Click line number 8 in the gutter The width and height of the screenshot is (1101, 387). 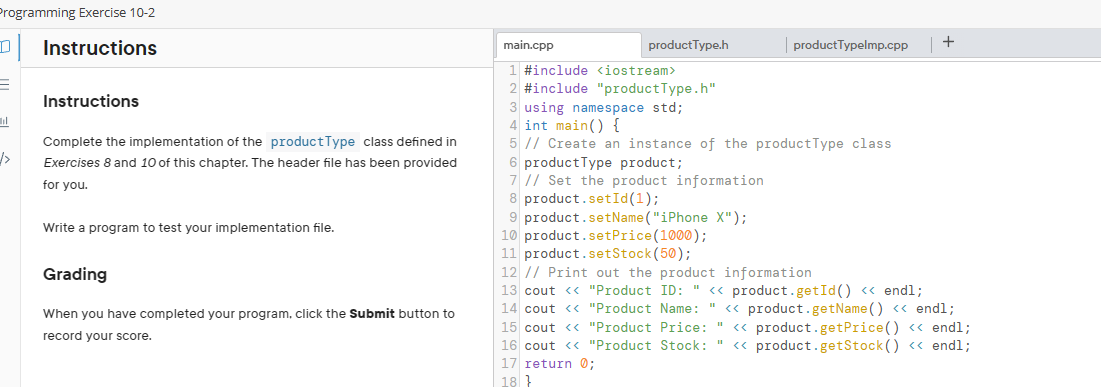513,199
